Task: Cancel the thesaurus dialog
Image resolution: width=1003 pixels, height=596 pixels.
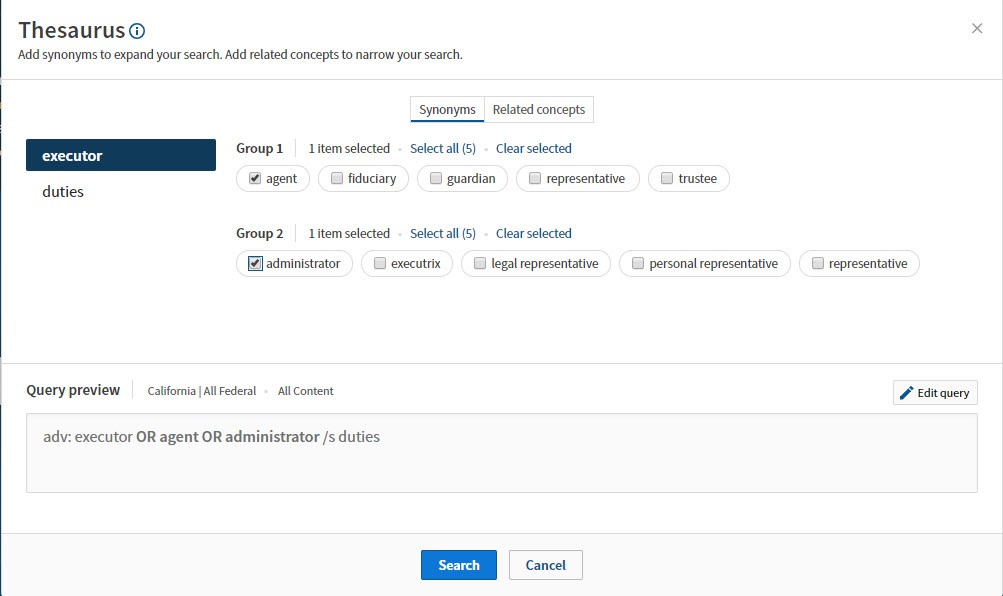Action: [x=545, y=565]
